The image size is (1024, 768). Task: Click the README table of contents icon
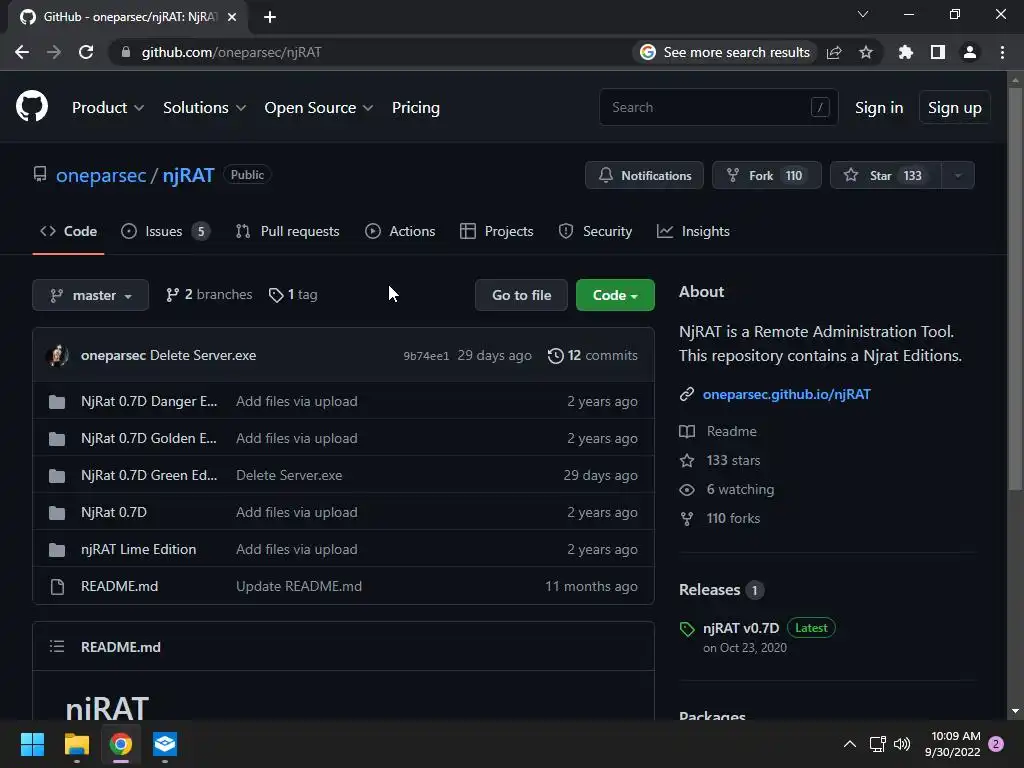click(57, 647)
